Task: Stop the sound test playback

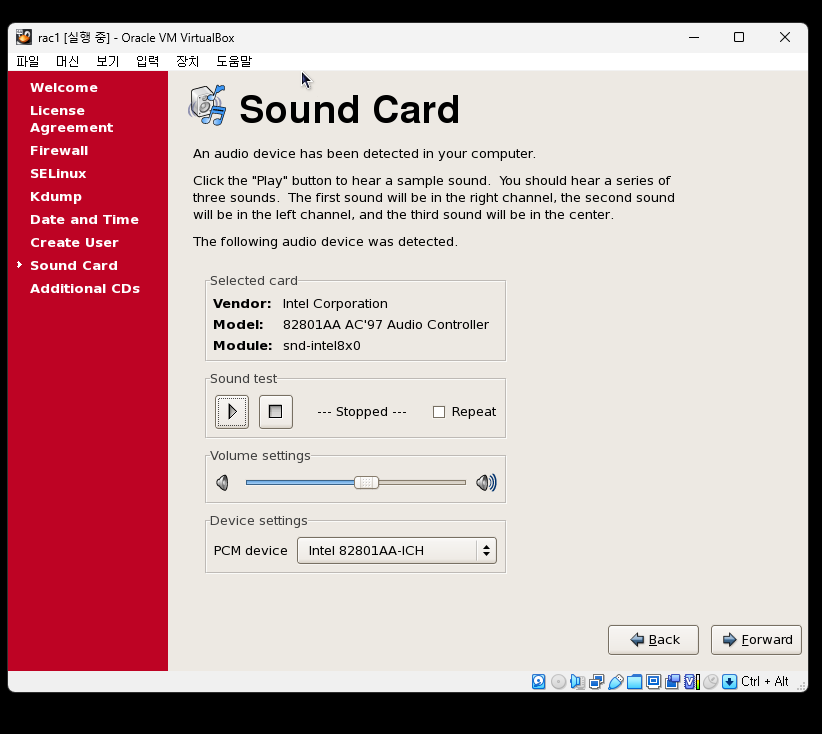Action: pos(276,412)
